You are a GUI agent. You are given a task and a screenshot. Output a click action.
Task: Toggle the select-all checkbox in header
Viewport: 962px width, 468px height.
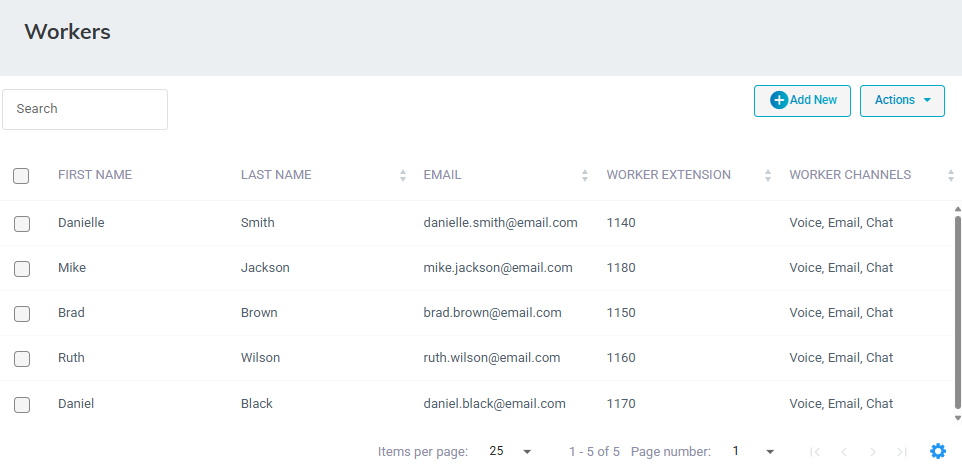tap(21, 176)
